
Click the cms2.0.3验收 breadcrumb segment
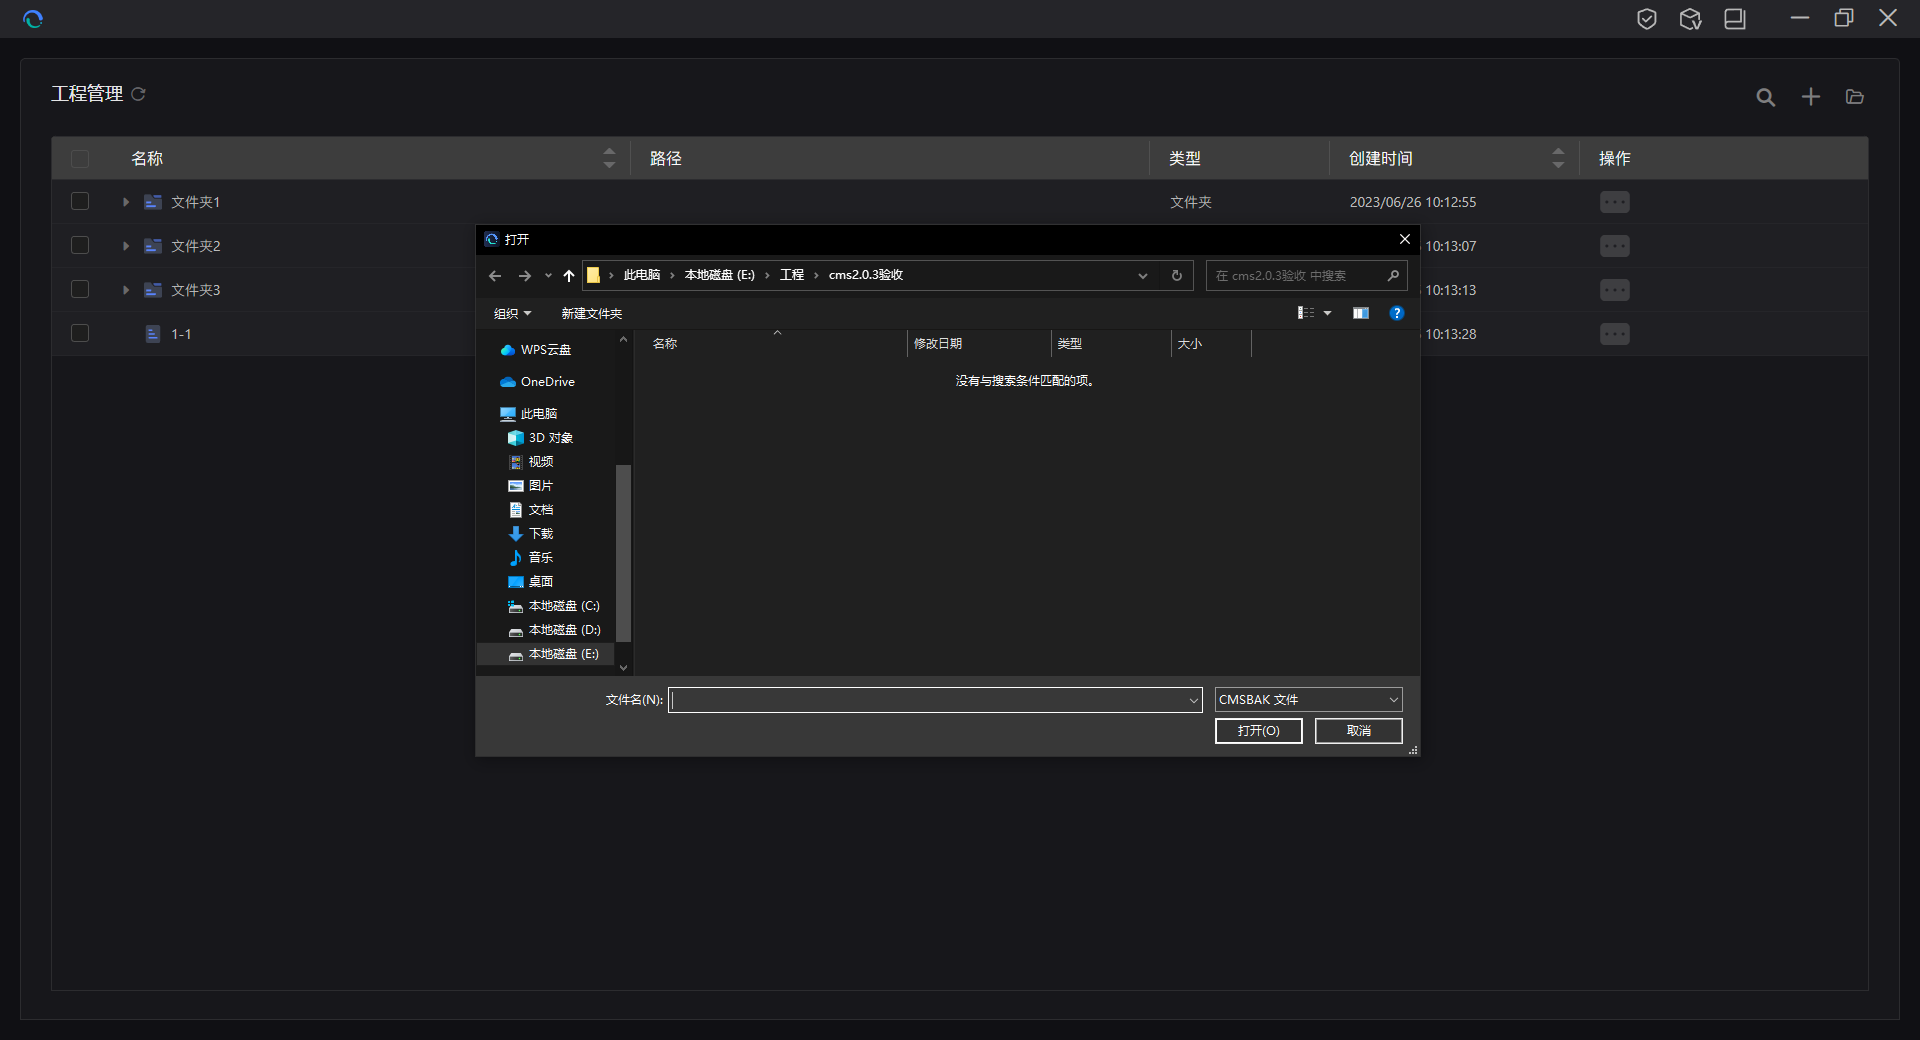click(866, 275)
